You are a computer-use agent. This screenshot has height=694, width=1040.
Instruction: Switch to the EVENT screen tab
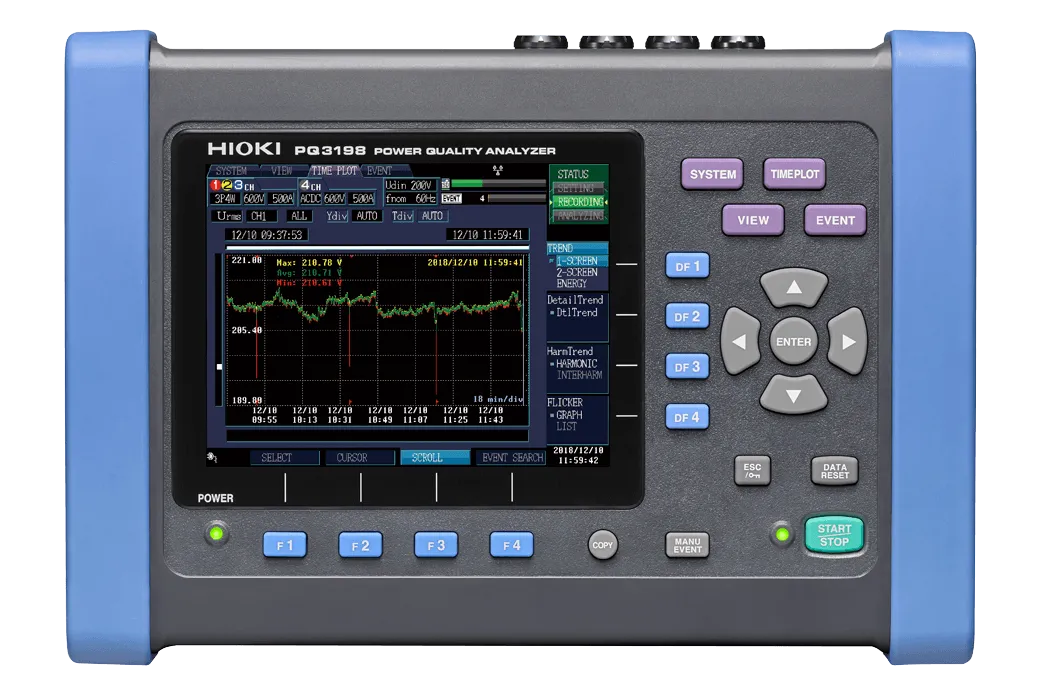pos(377,169)
